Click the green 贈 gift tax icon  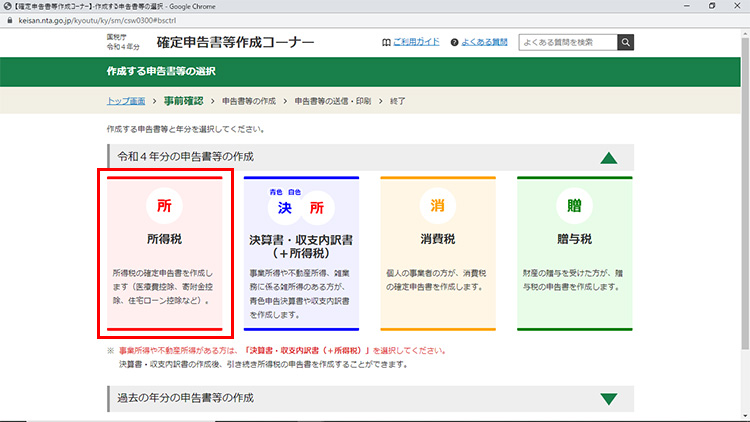(574, 206)
